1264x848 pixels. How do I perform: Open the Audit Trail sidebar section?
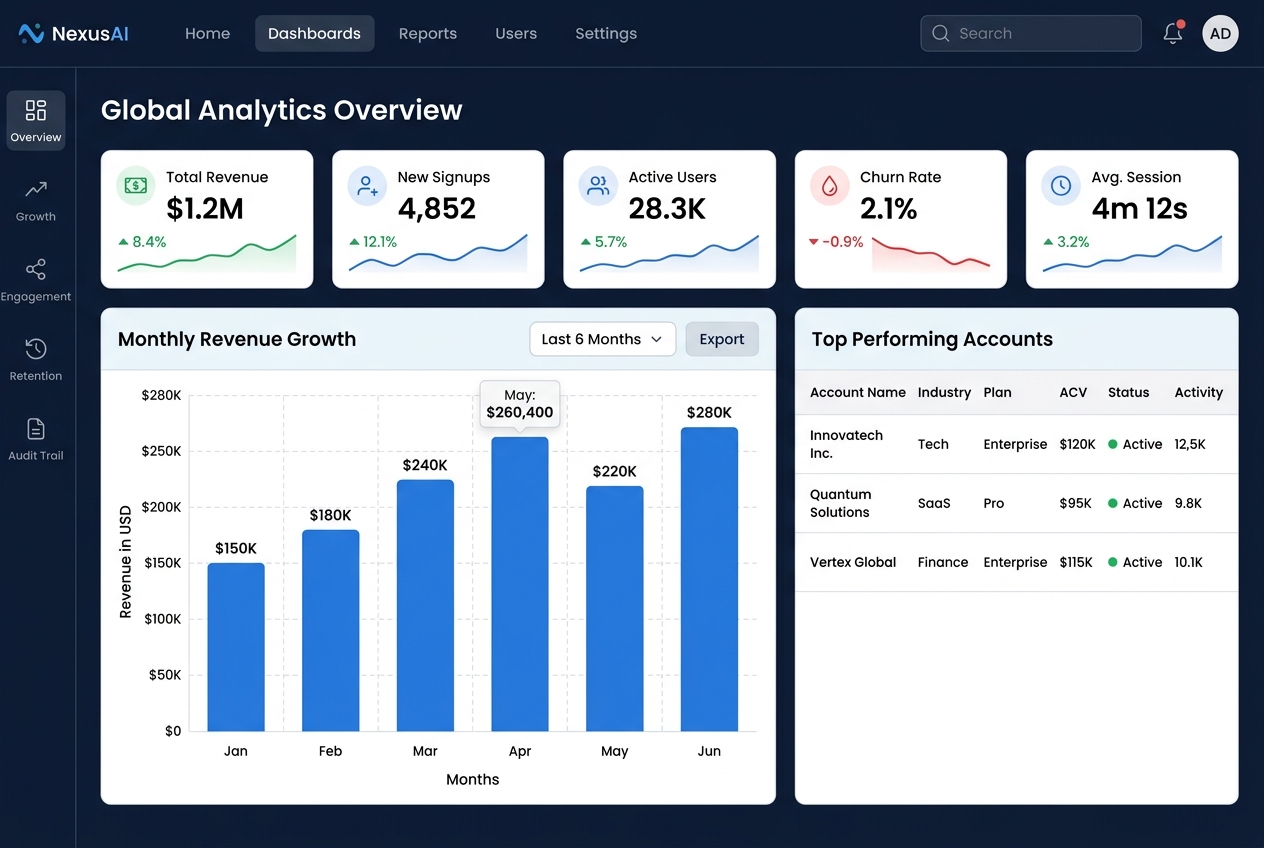tap(36, 439)
